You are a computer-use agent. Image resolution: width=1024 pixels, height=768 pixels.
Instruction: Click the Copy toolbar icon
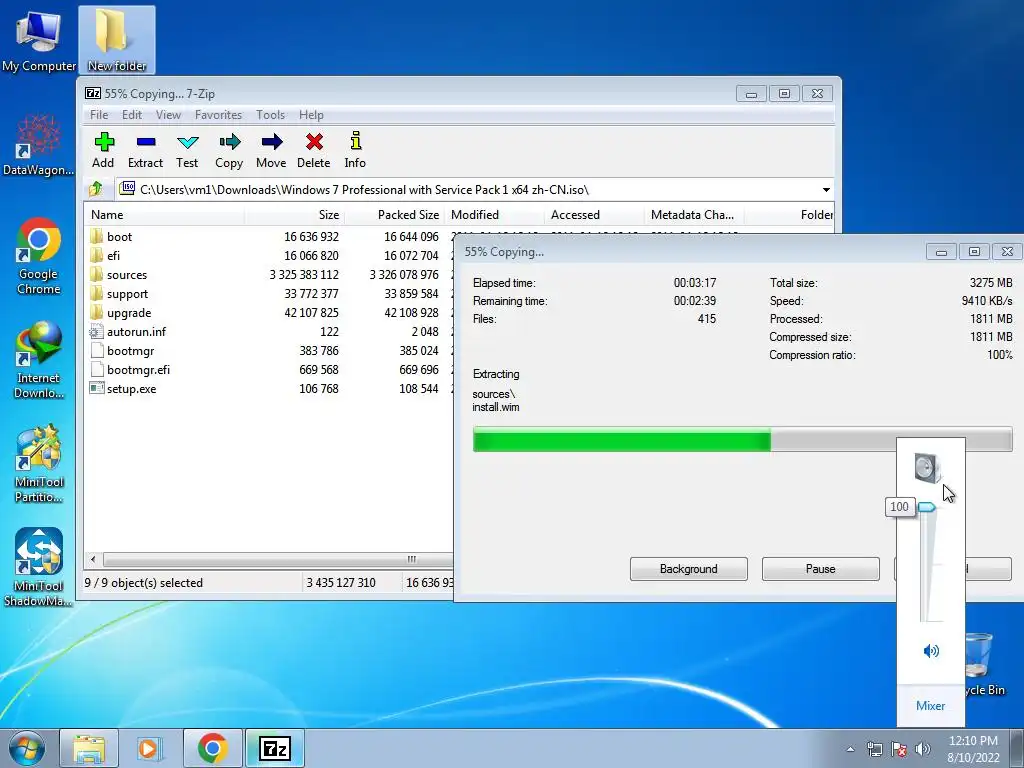(x=229, y=150)
